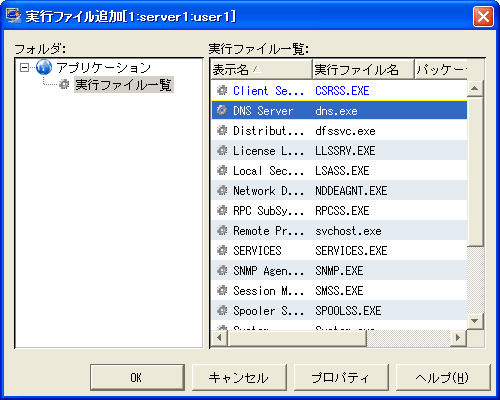Click the globe icon beside アプリケーション

click(44, 67)
